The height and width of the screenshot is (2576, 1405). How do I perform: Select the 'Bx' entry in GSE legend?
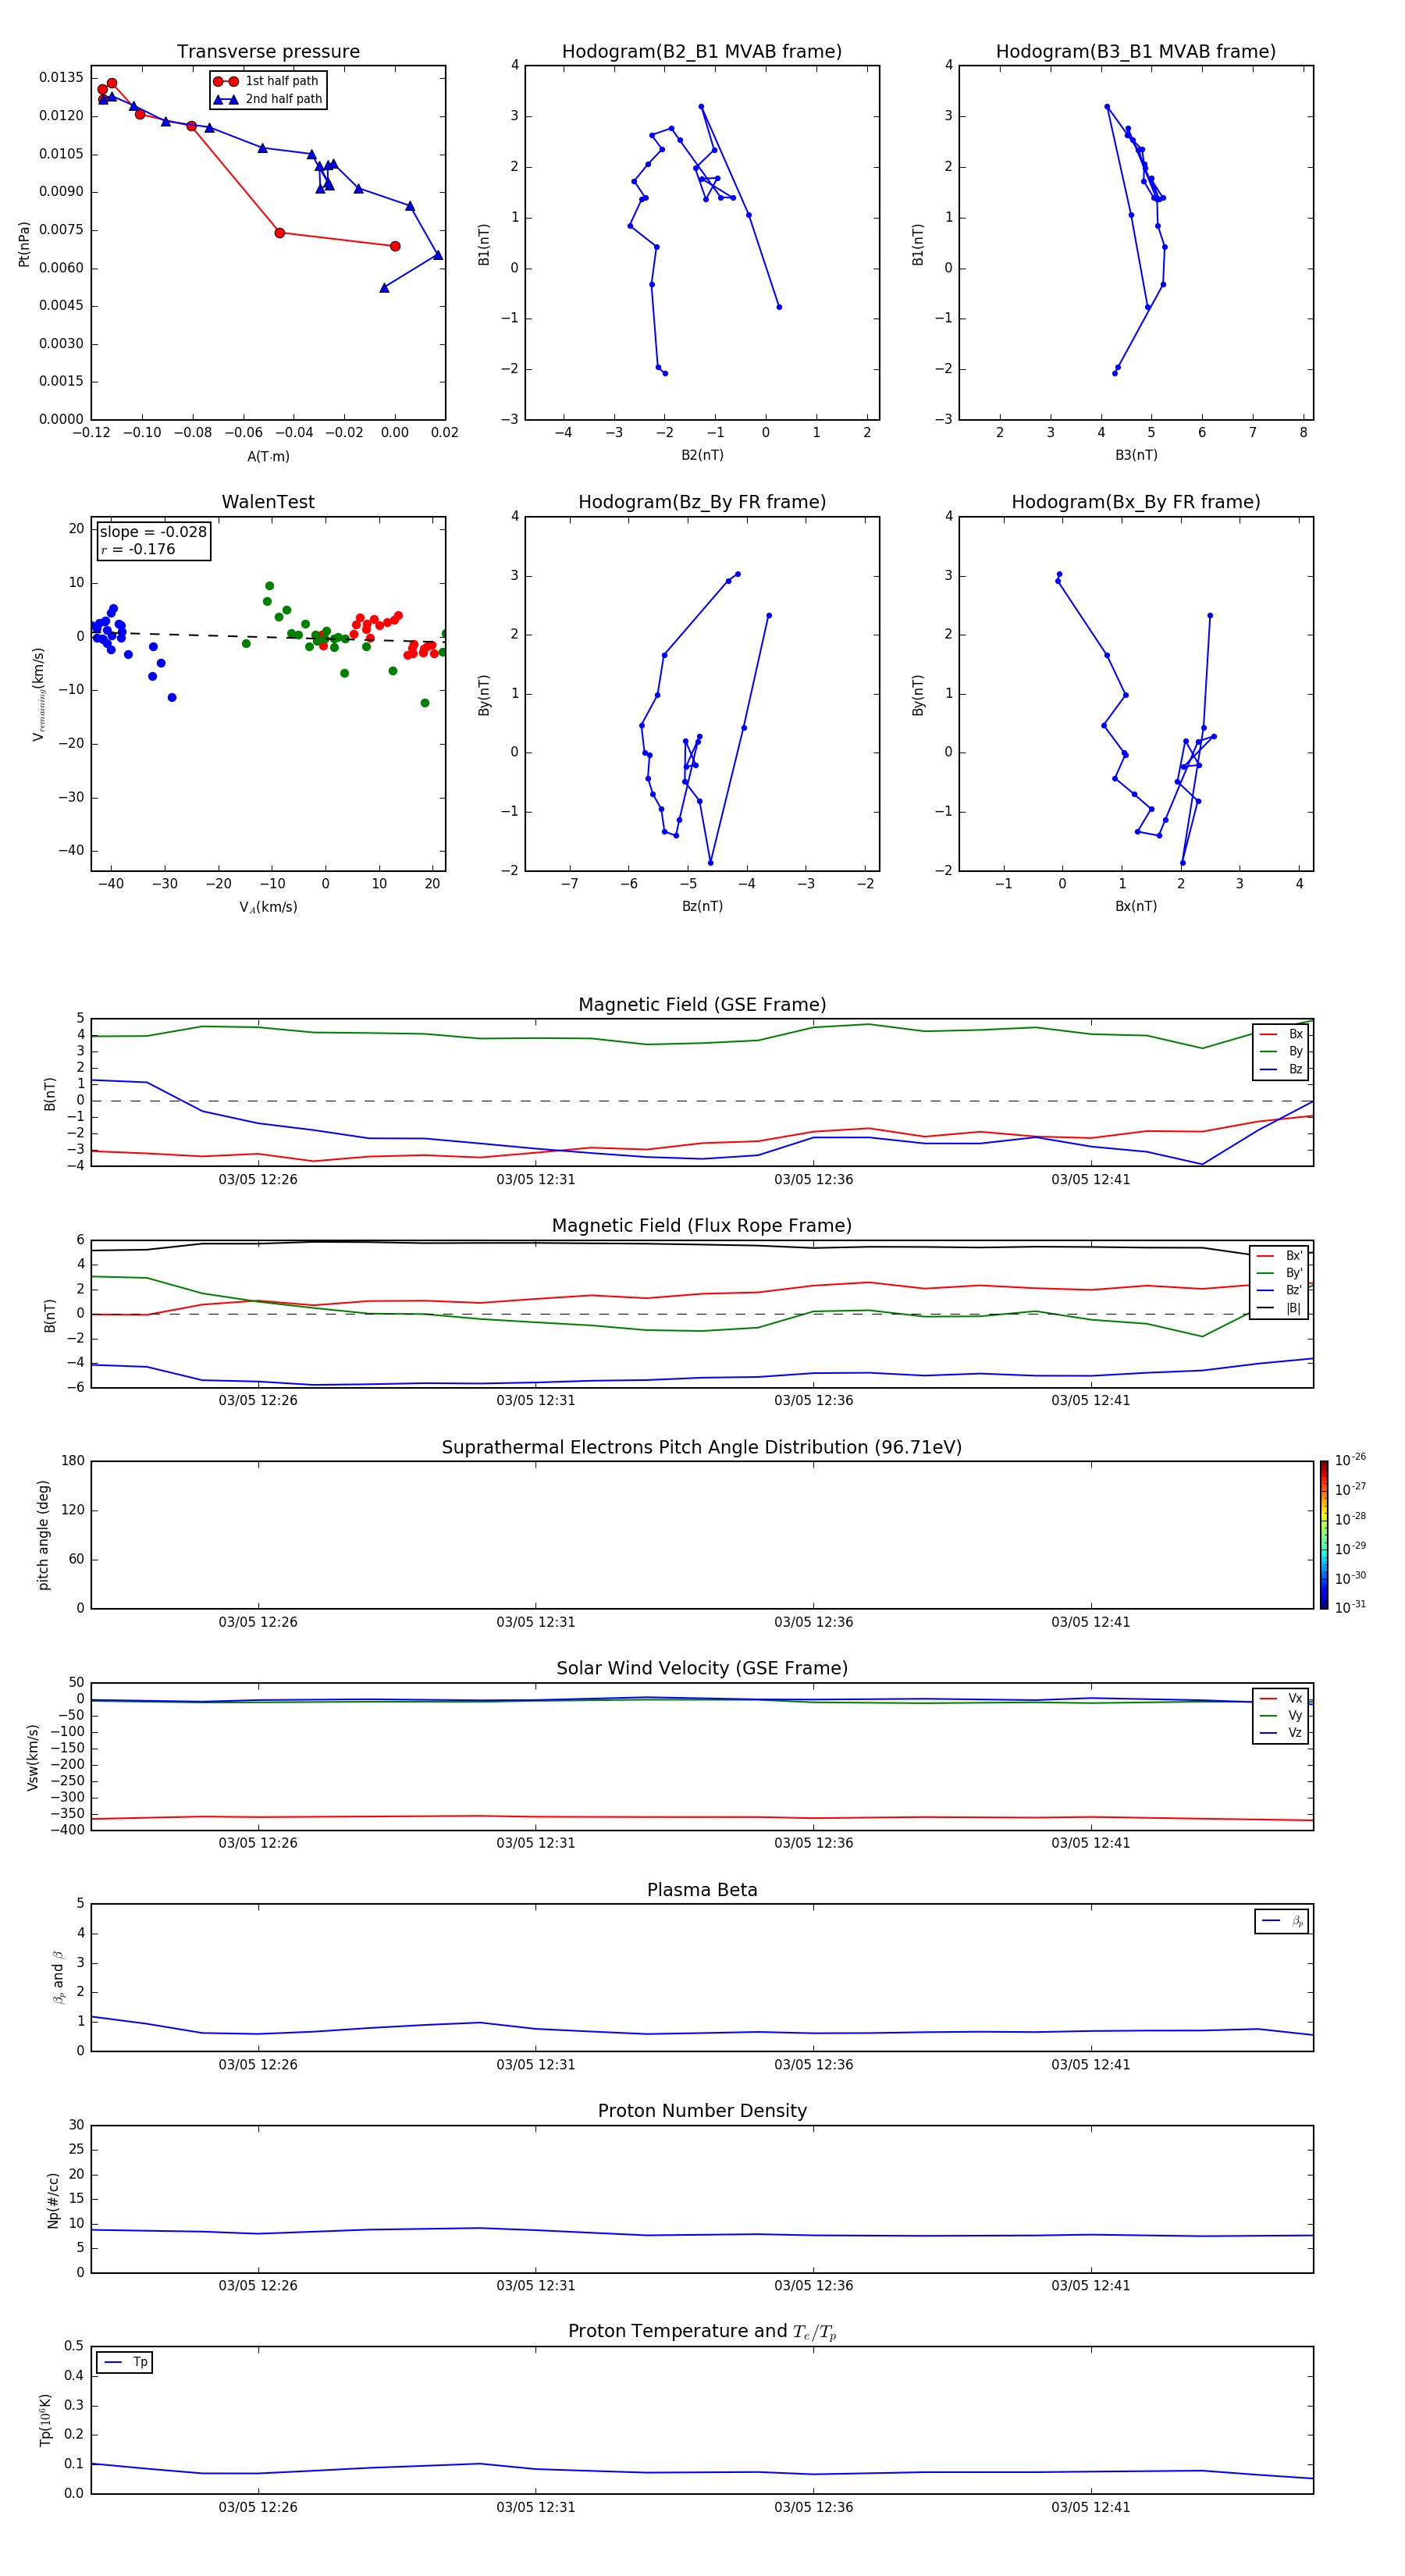(1281, 1034)
